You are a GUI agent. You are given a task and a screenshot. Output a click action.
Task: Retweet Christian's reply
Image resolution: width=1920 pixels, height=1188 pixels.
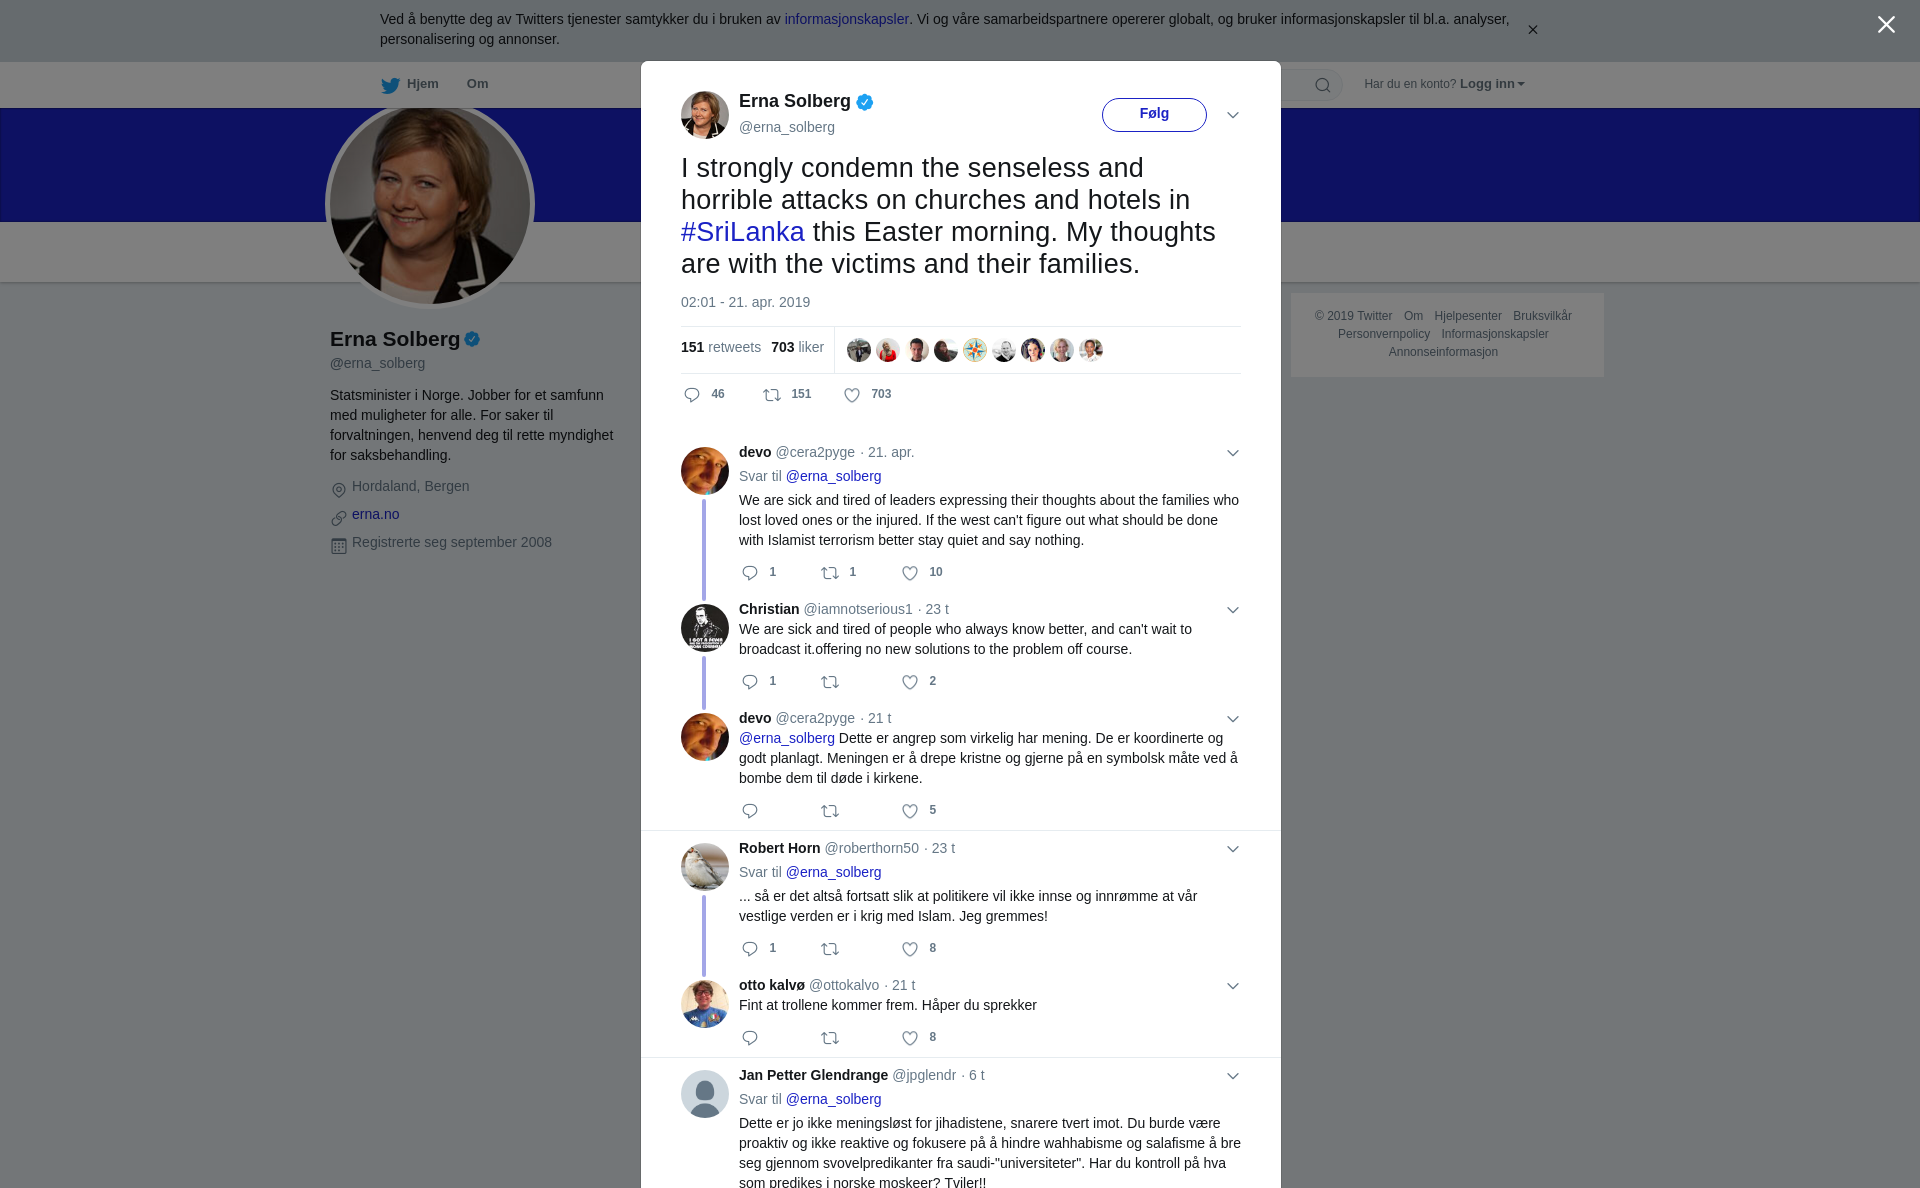(830, 682)
